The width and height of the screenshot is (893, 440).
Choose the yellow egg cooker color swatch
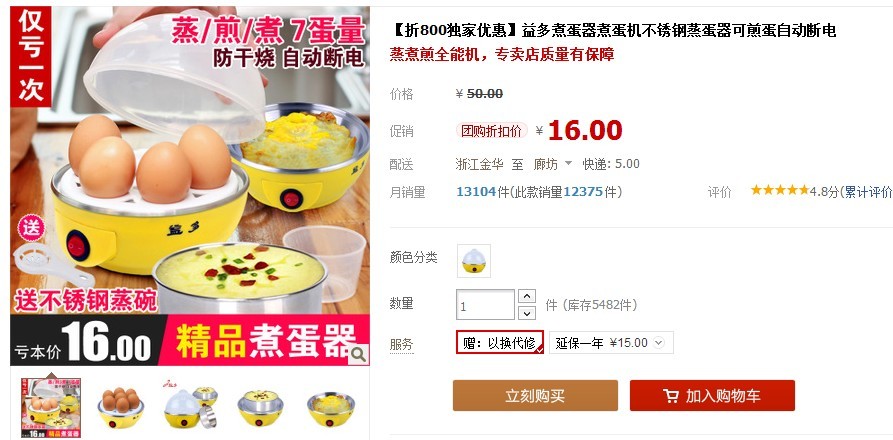[x=474, y=261]
